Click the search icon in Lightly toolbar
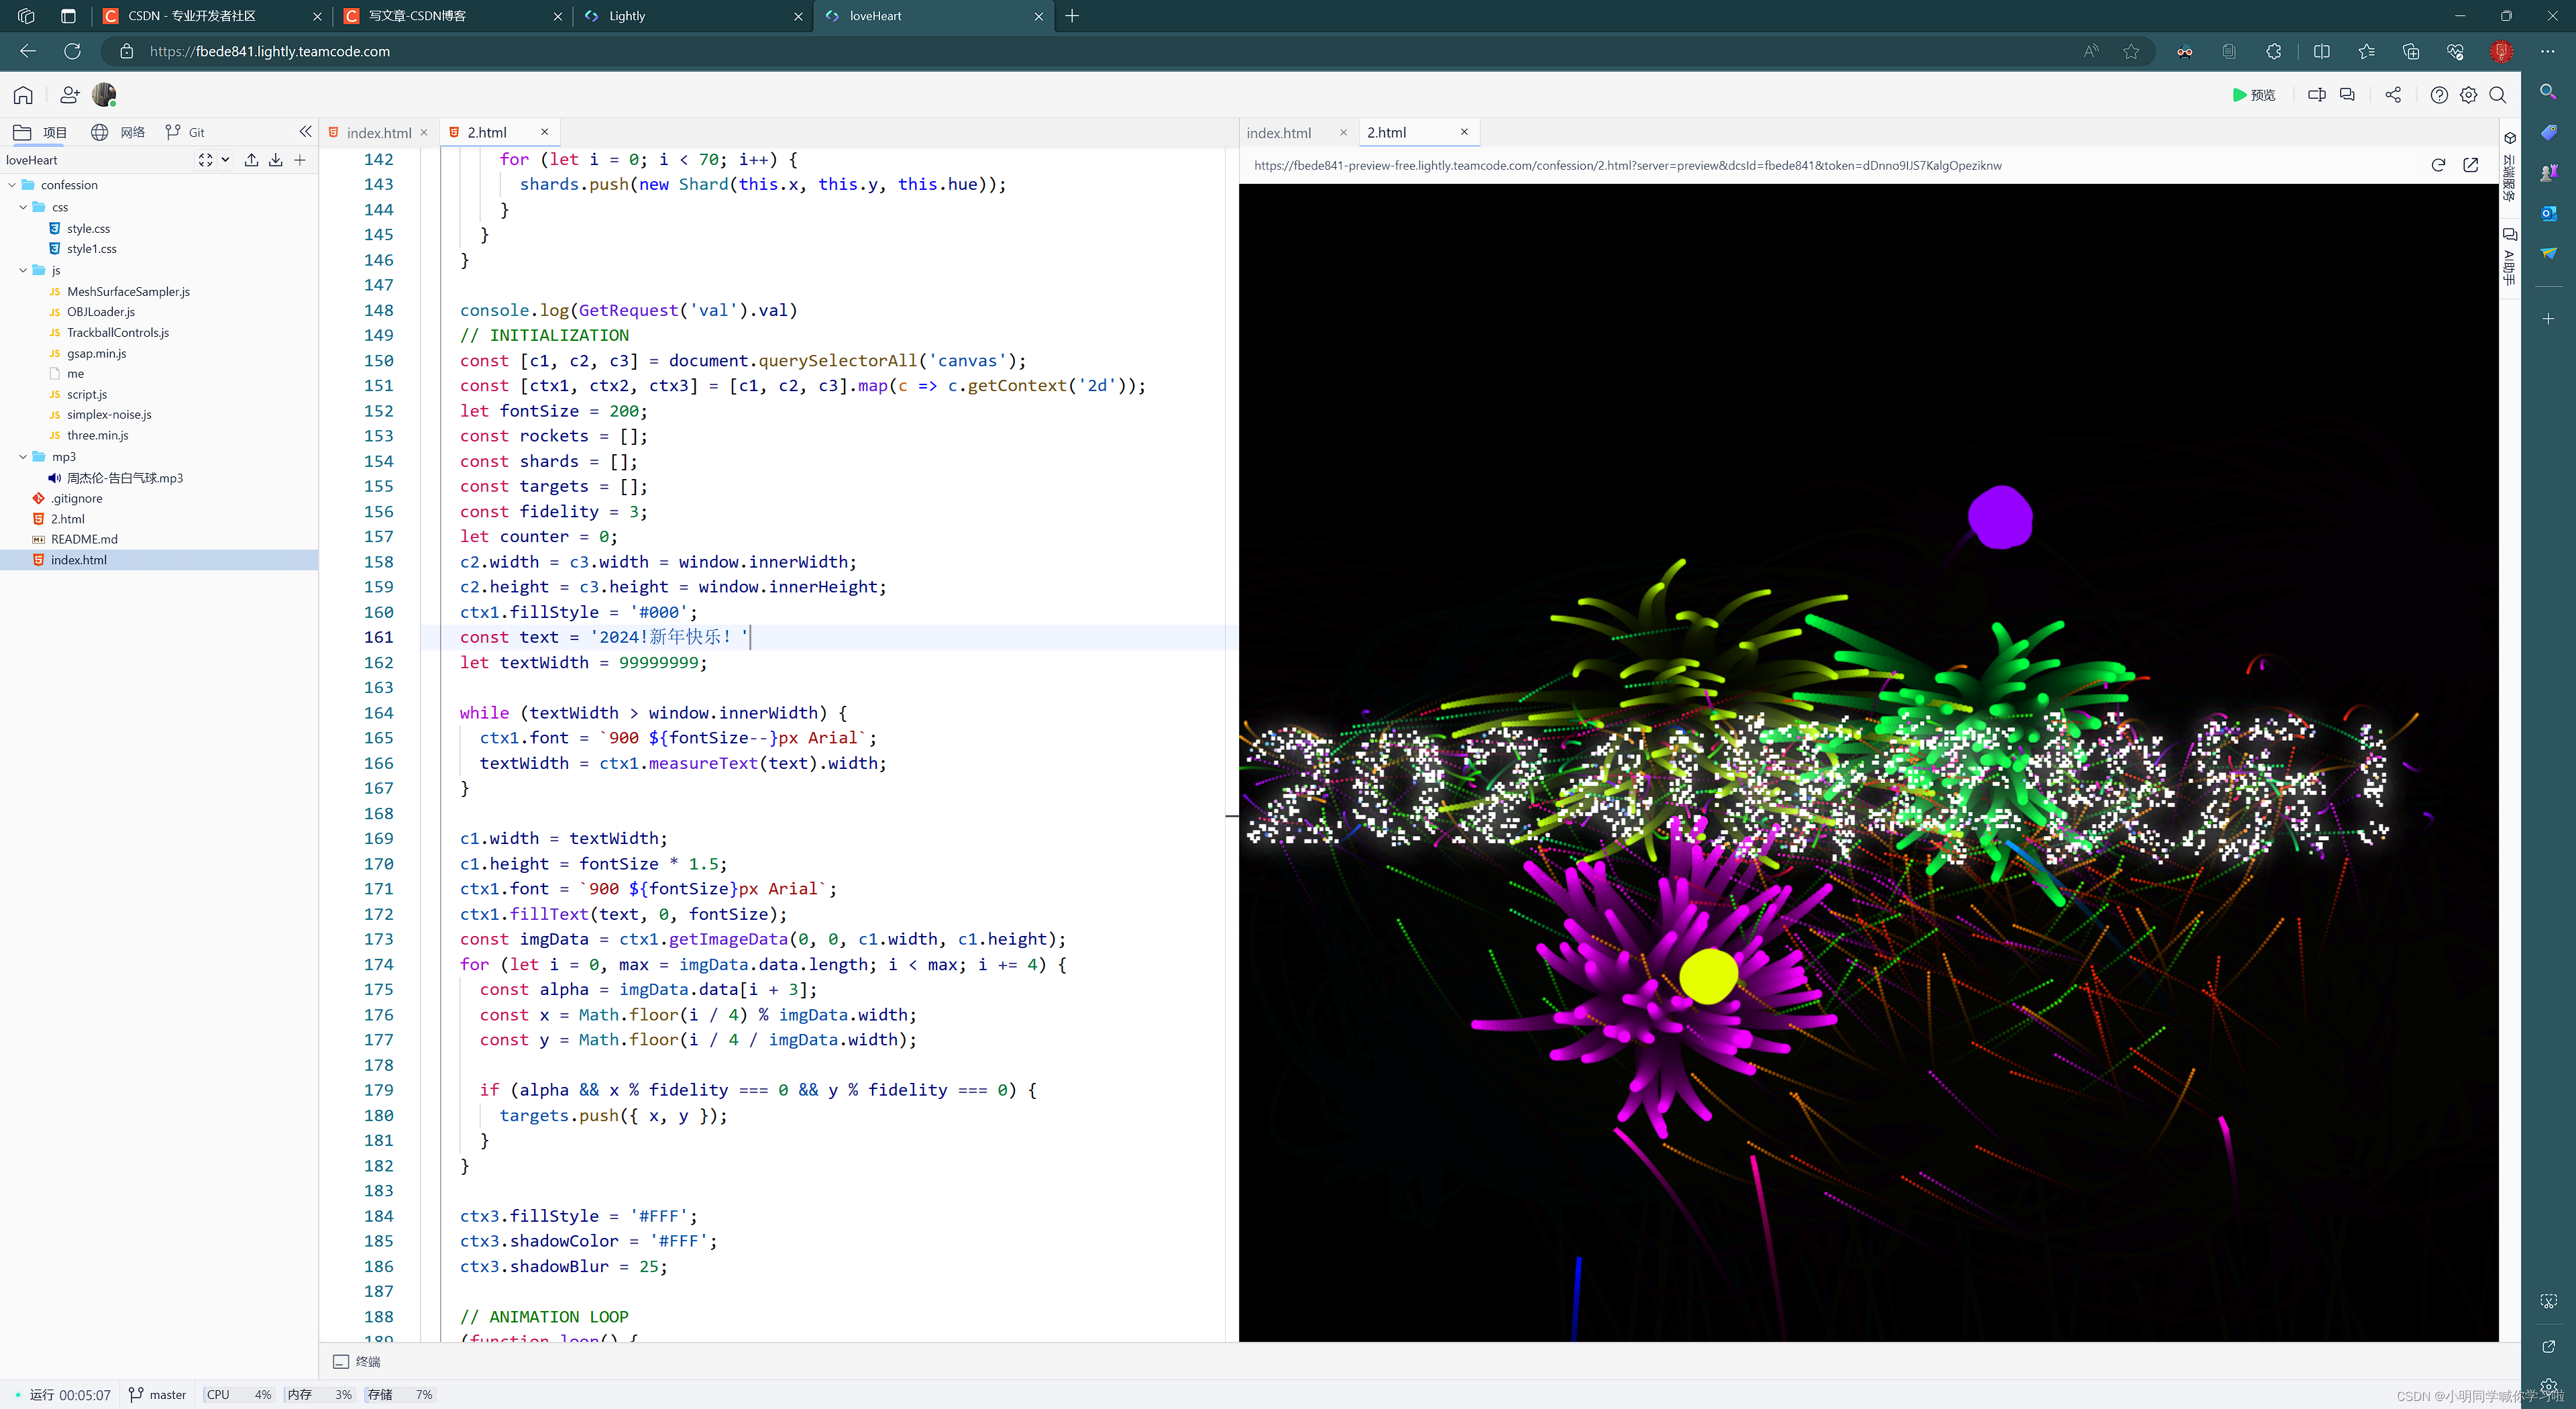Viewport: 2576px width, 1409px height. coord(2497,95)
